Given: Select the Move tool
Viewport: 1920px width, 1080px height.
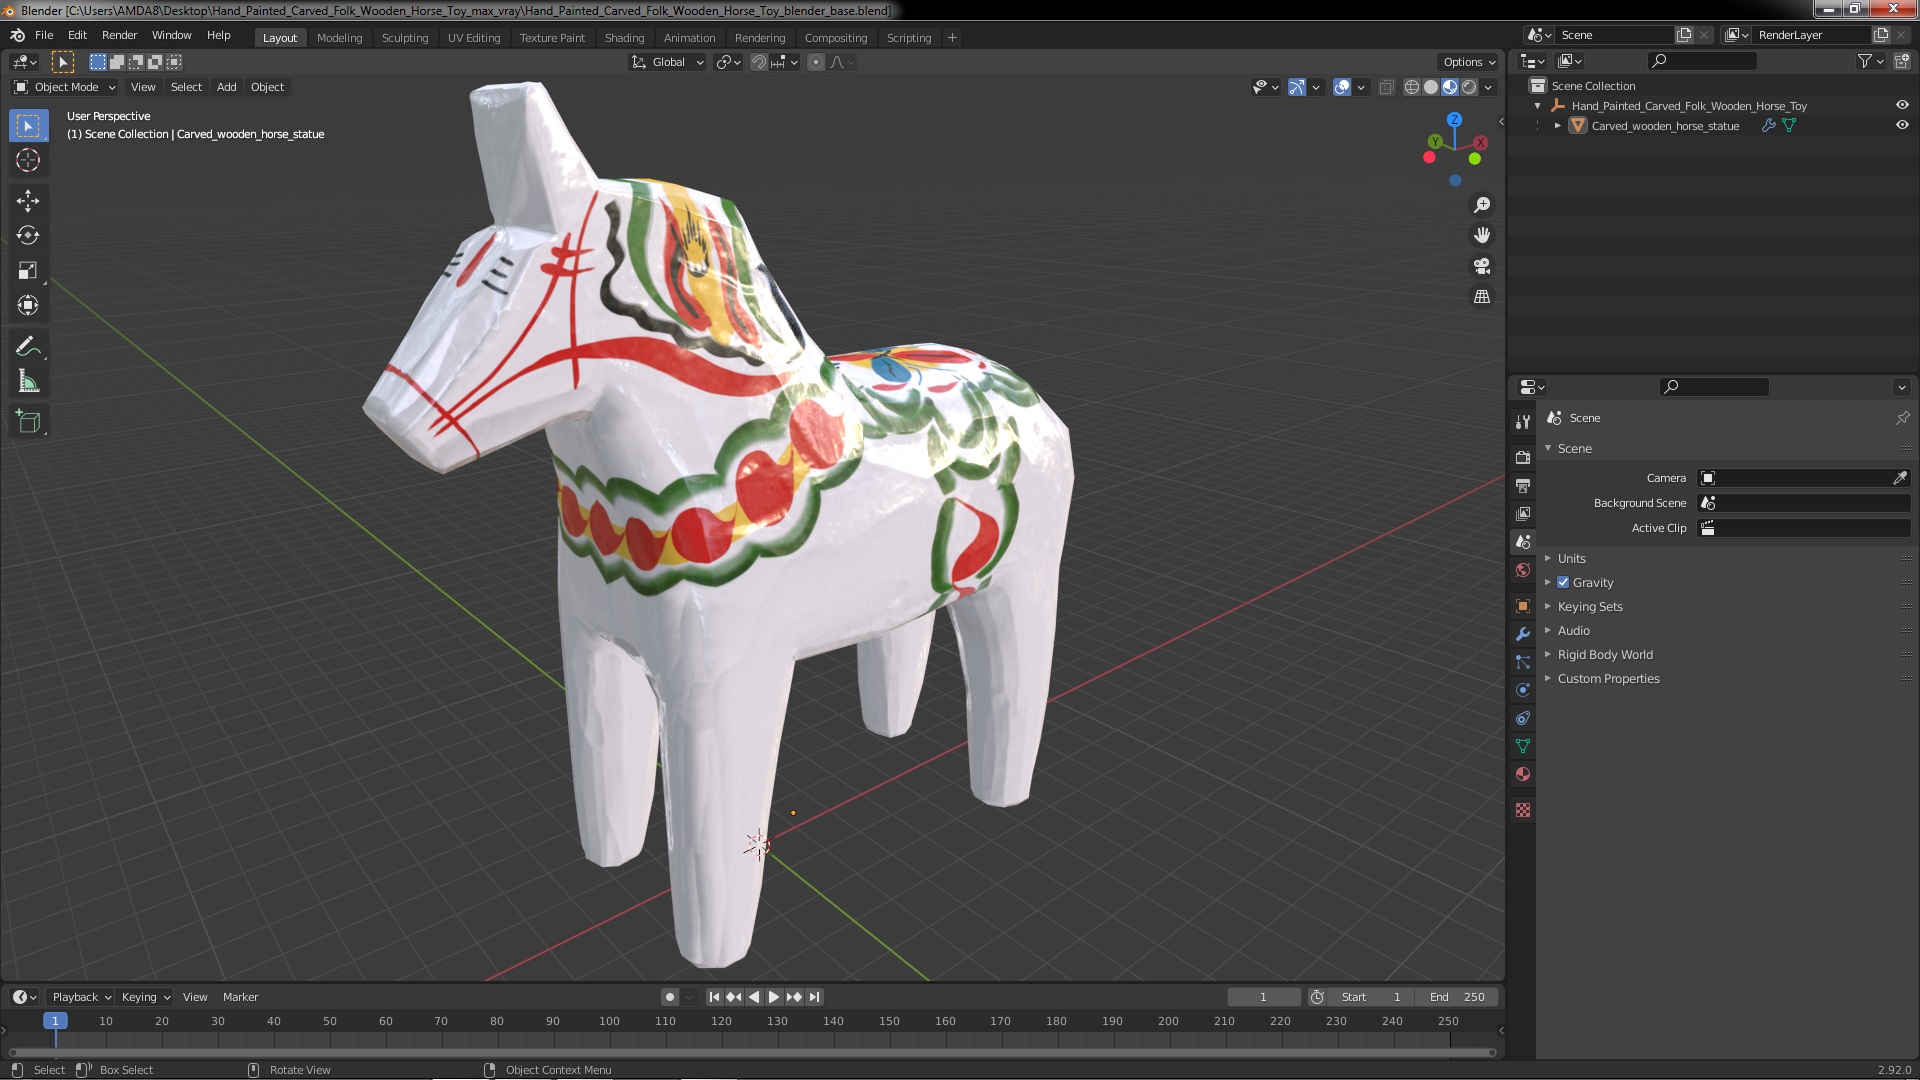Looking at the screenshot, I should coord(28,201).
